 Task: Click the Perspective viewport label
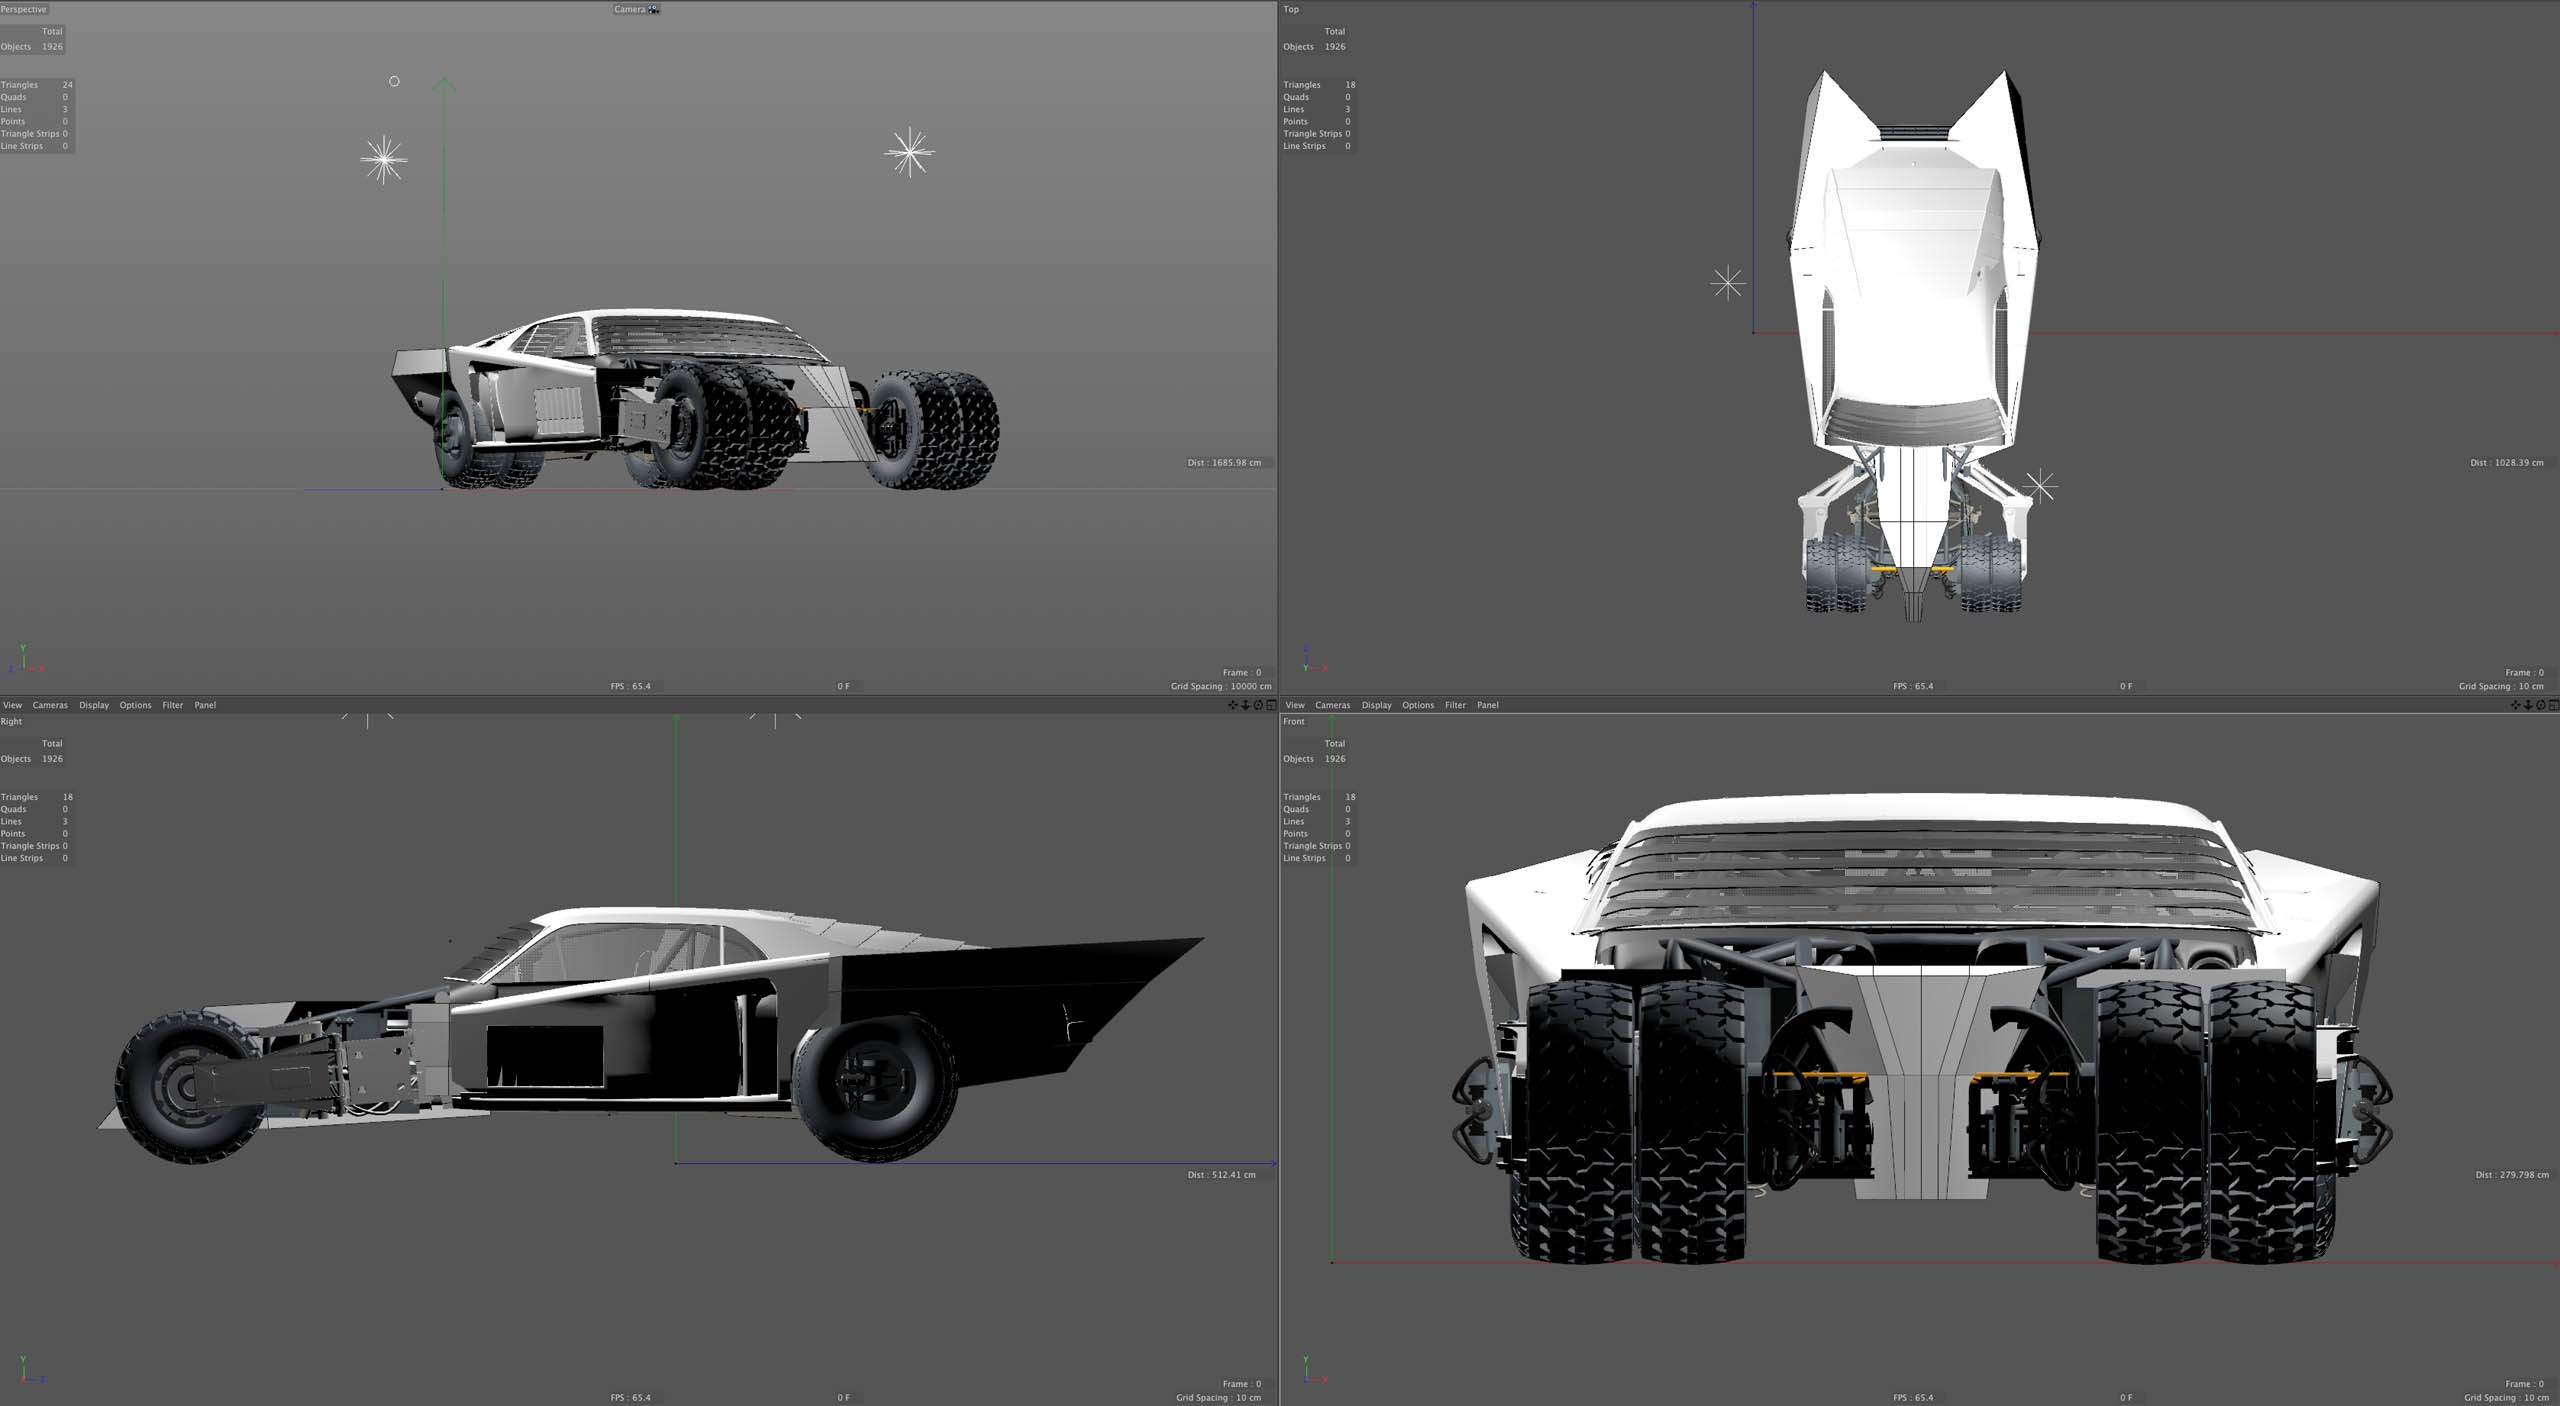coord(24,9)
